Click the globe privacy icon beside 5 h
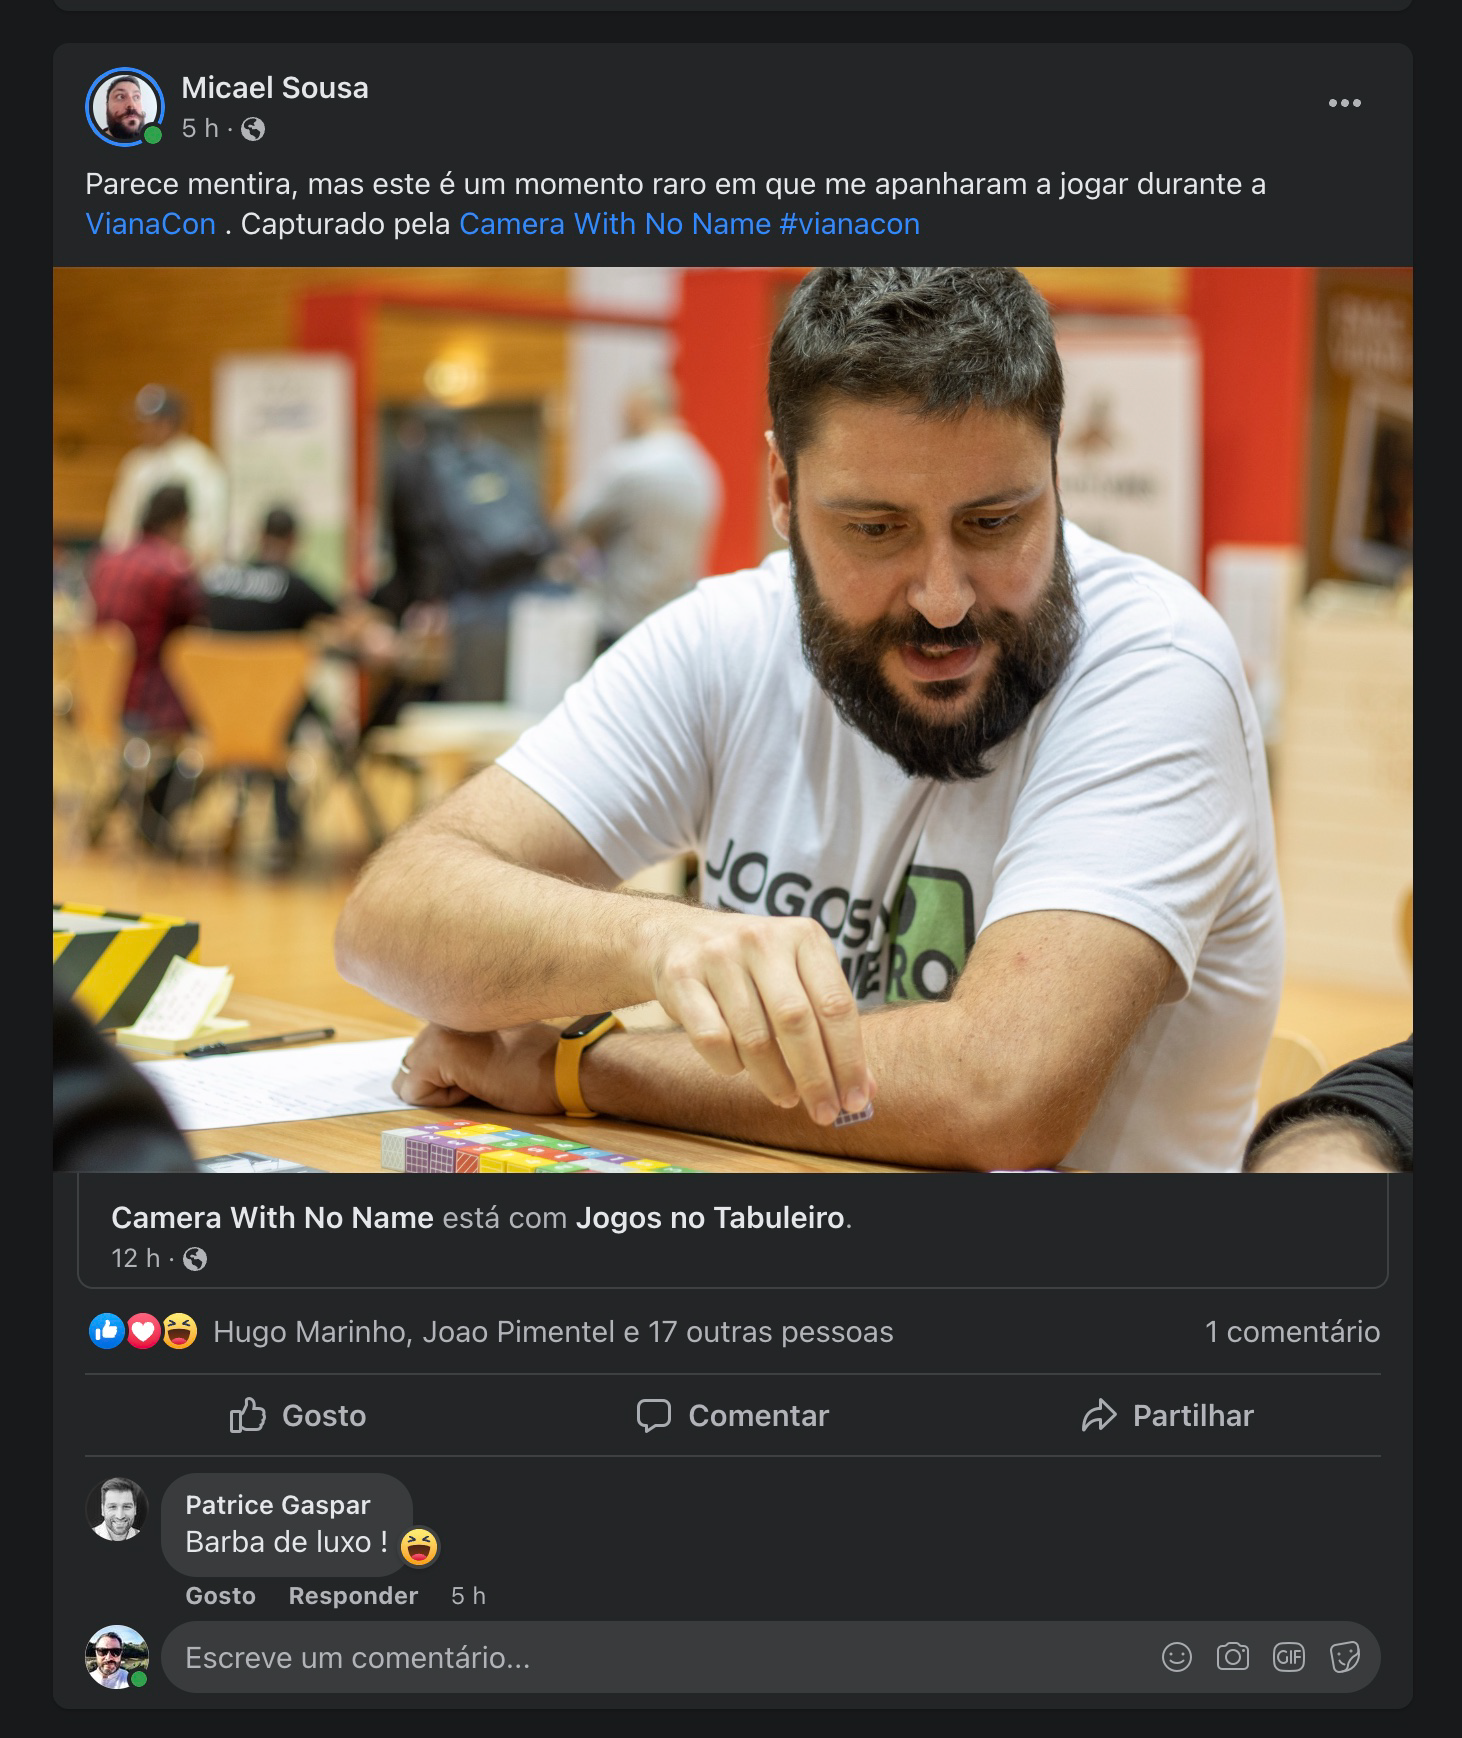Viewport: 1462px width, 1738px height. coord(253,129)
